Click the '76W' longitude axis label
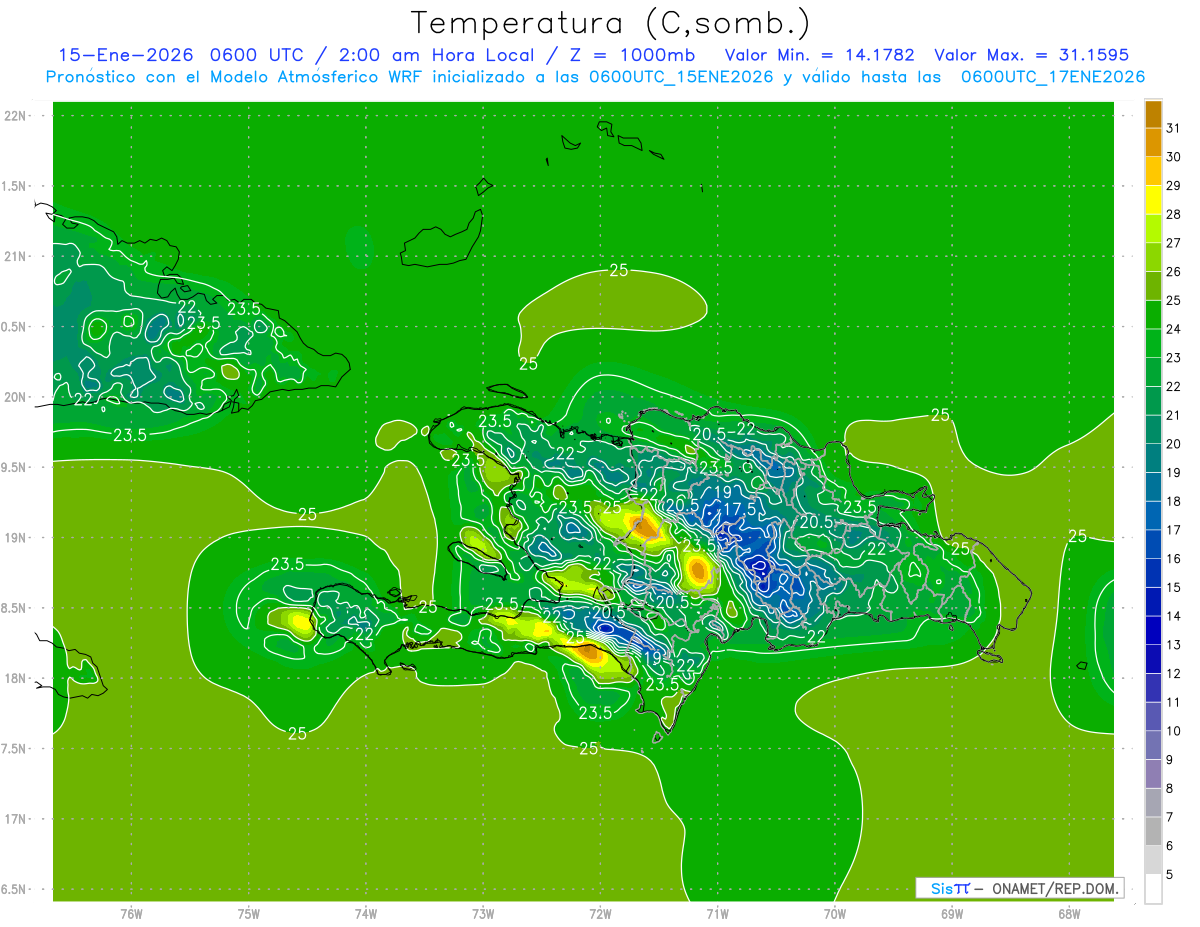 131,913
